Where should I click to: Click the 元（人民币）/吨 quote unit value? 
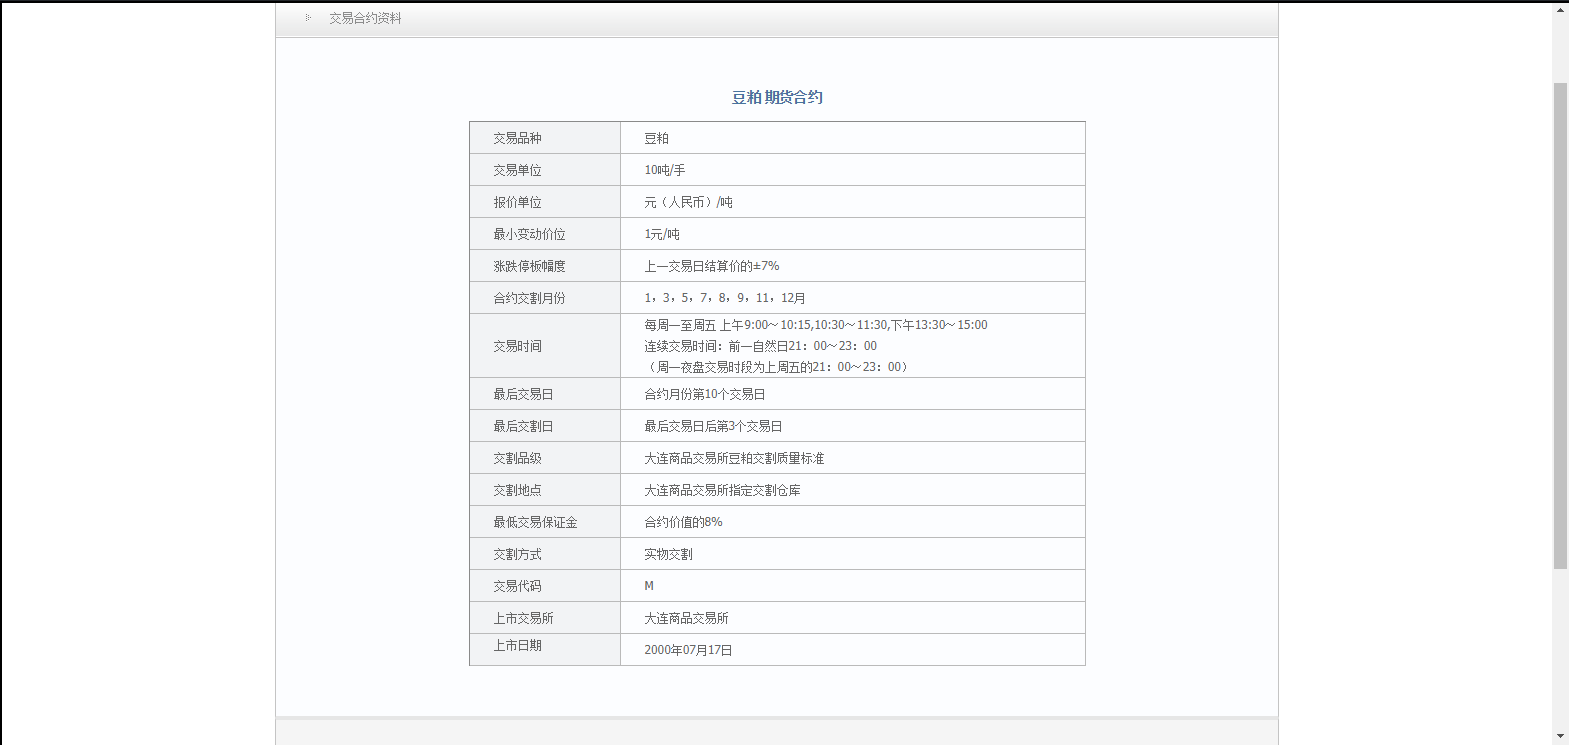click(688, 202)
